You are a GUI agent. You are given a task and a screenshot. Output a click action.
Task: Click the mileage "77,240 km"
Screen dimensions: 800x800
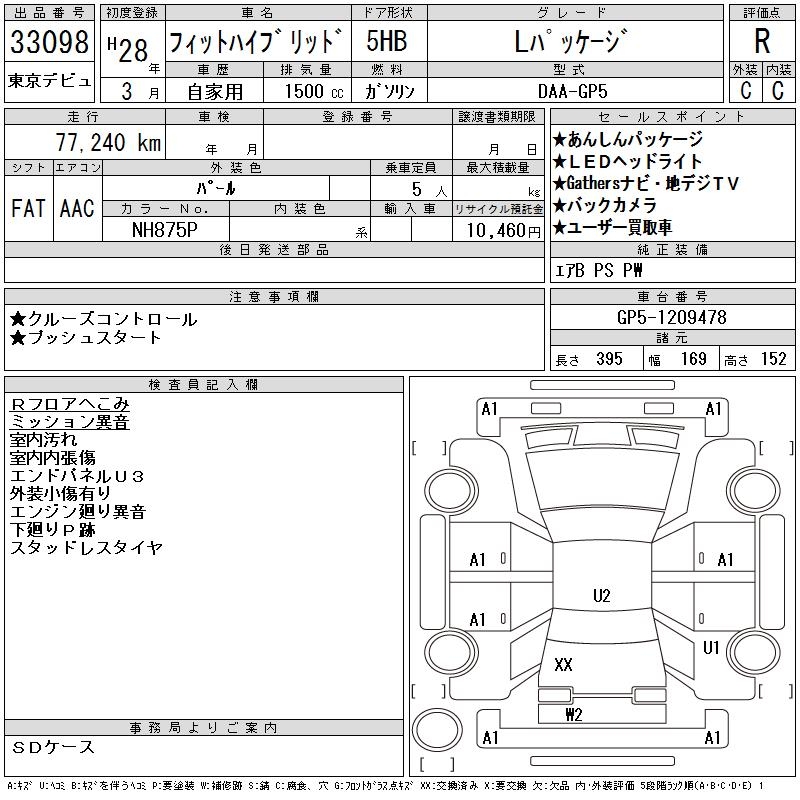(108, 142)
